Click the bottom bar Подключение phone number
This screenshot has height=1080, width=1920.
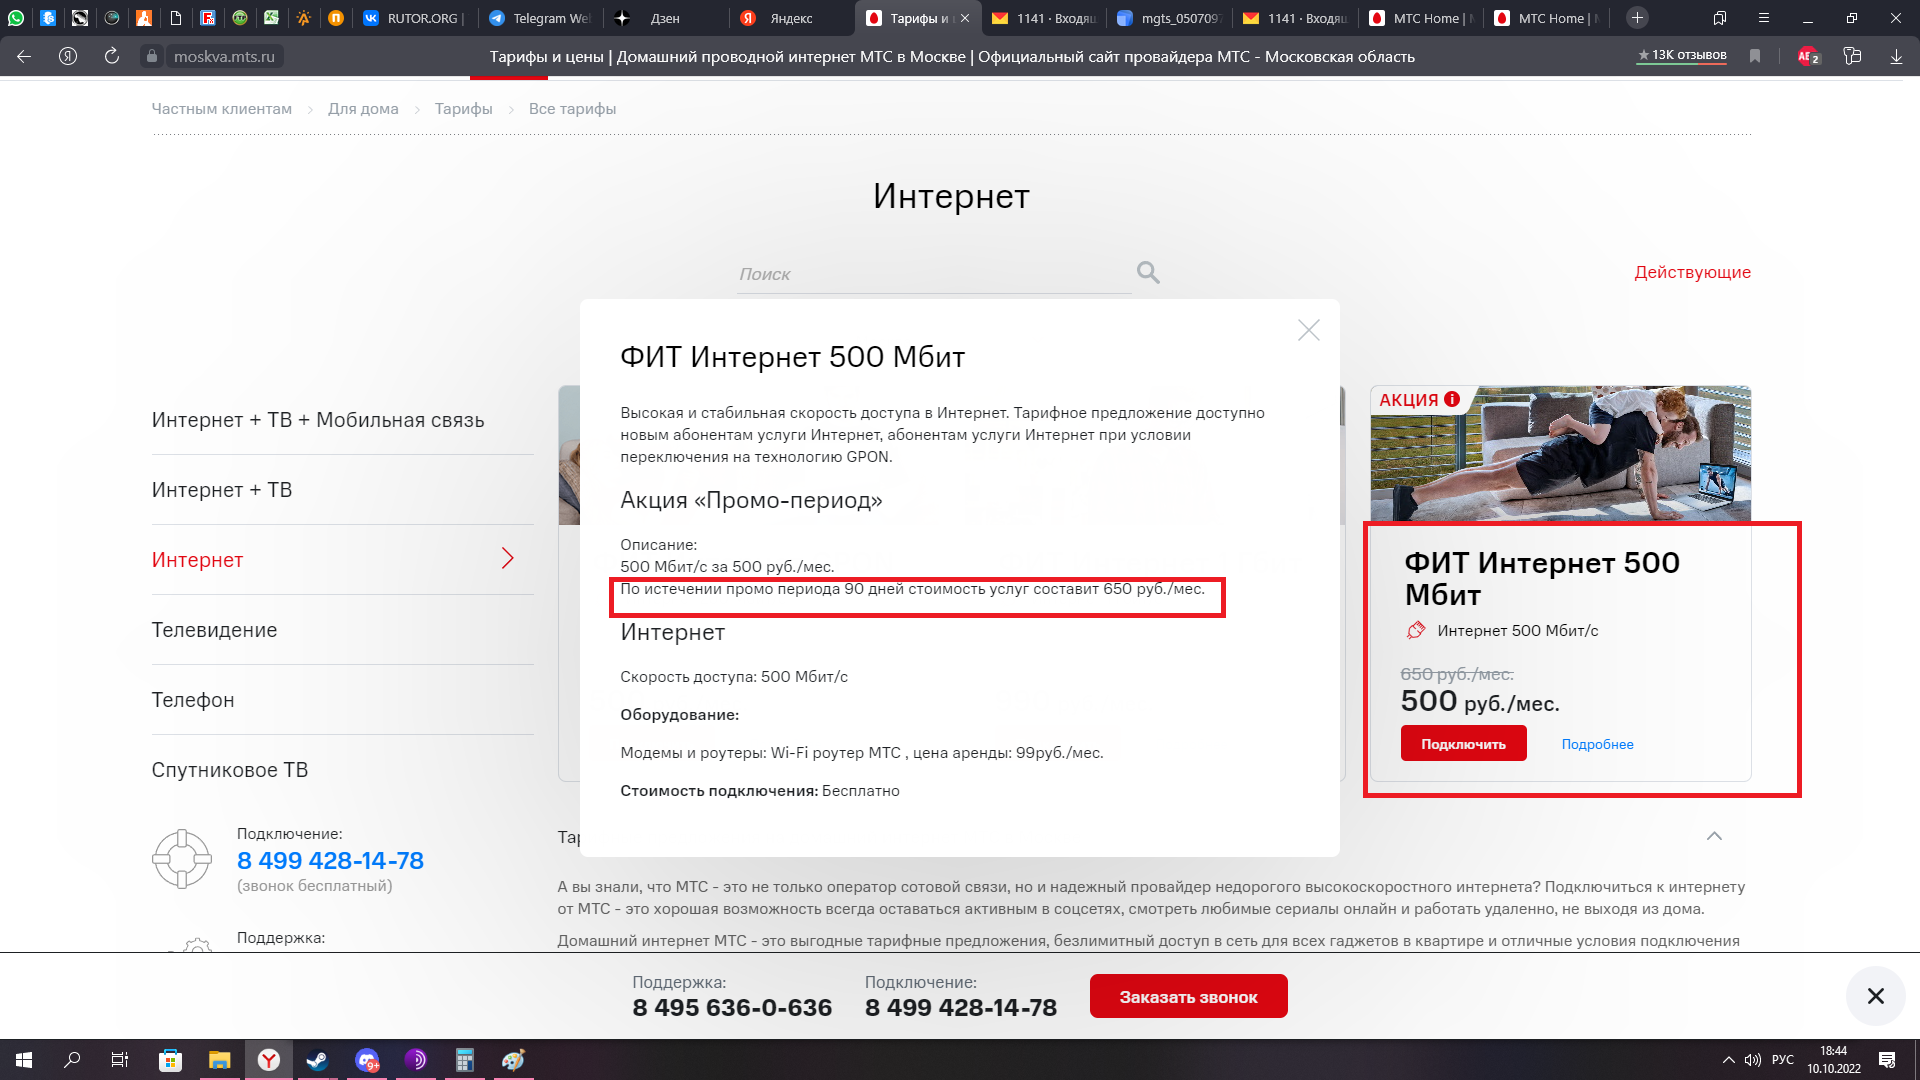pos(961,1007)
